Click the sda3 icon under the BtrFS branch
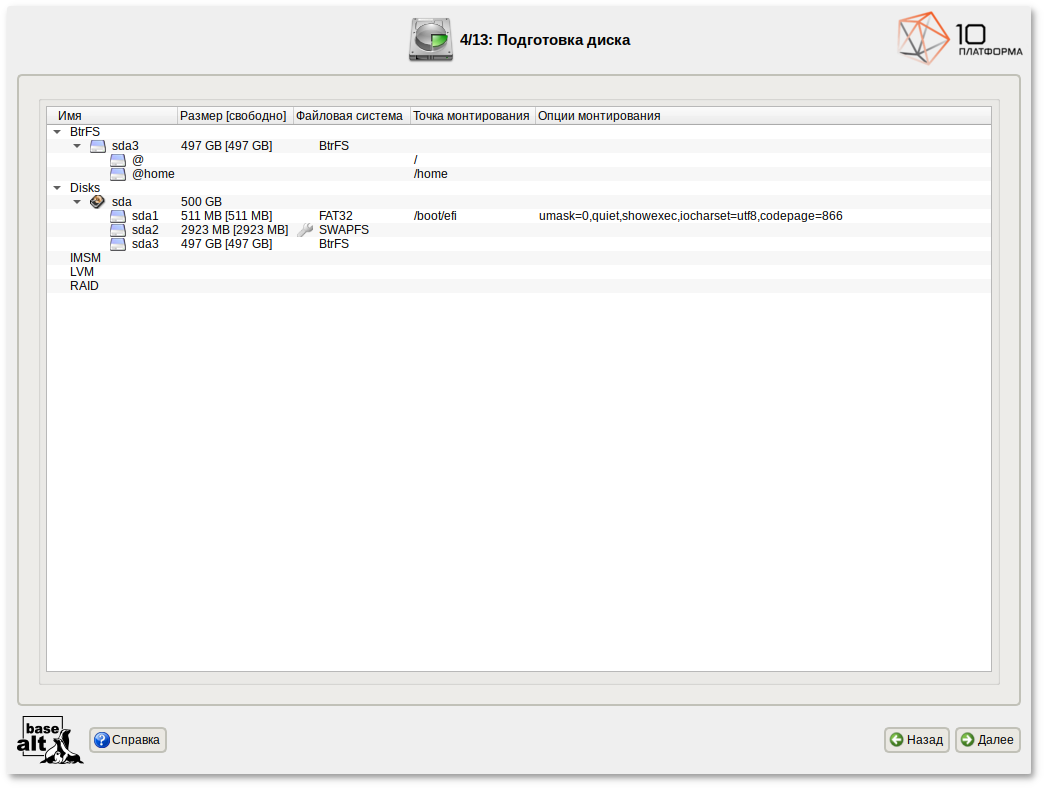Screen dimensions: 1044x788 click(97, 145)
